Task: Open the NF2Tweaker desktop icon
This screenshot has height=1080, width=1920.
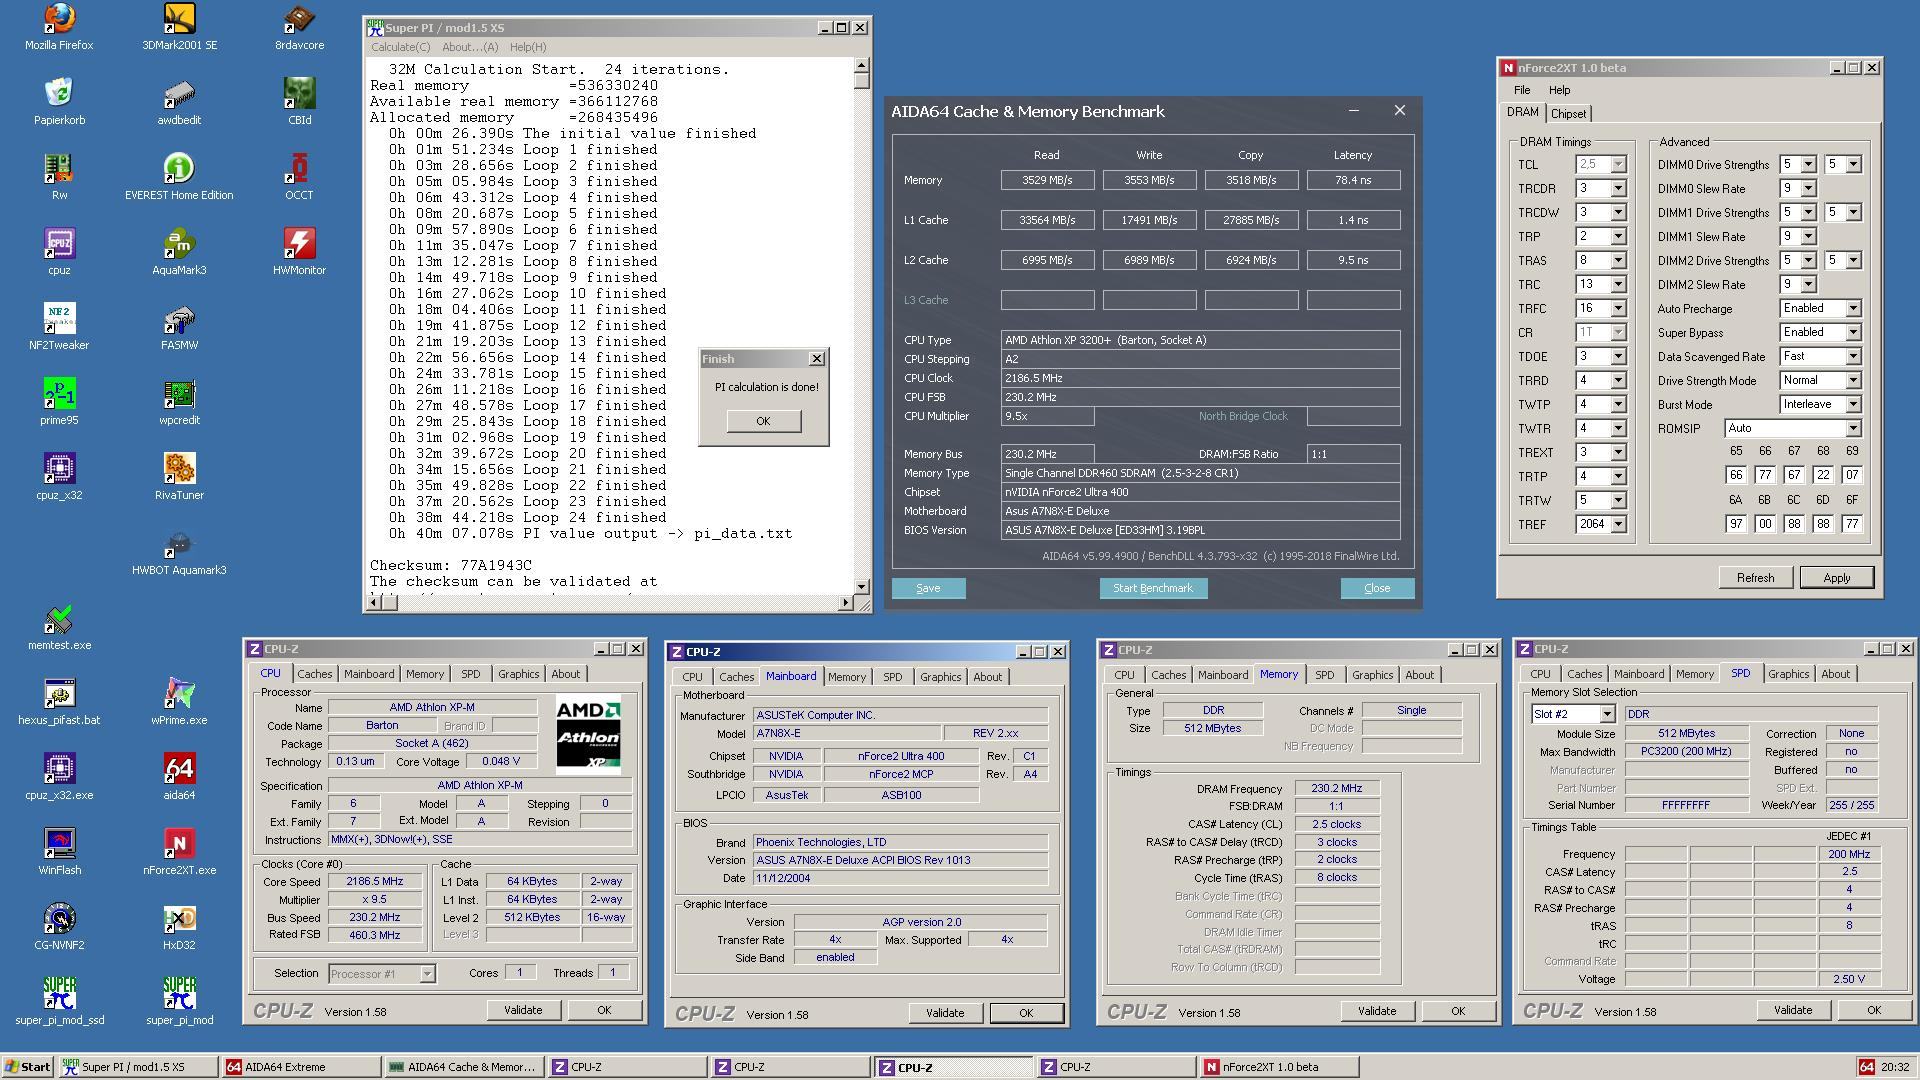Action: pyautogui.click(x=59, y=327)
